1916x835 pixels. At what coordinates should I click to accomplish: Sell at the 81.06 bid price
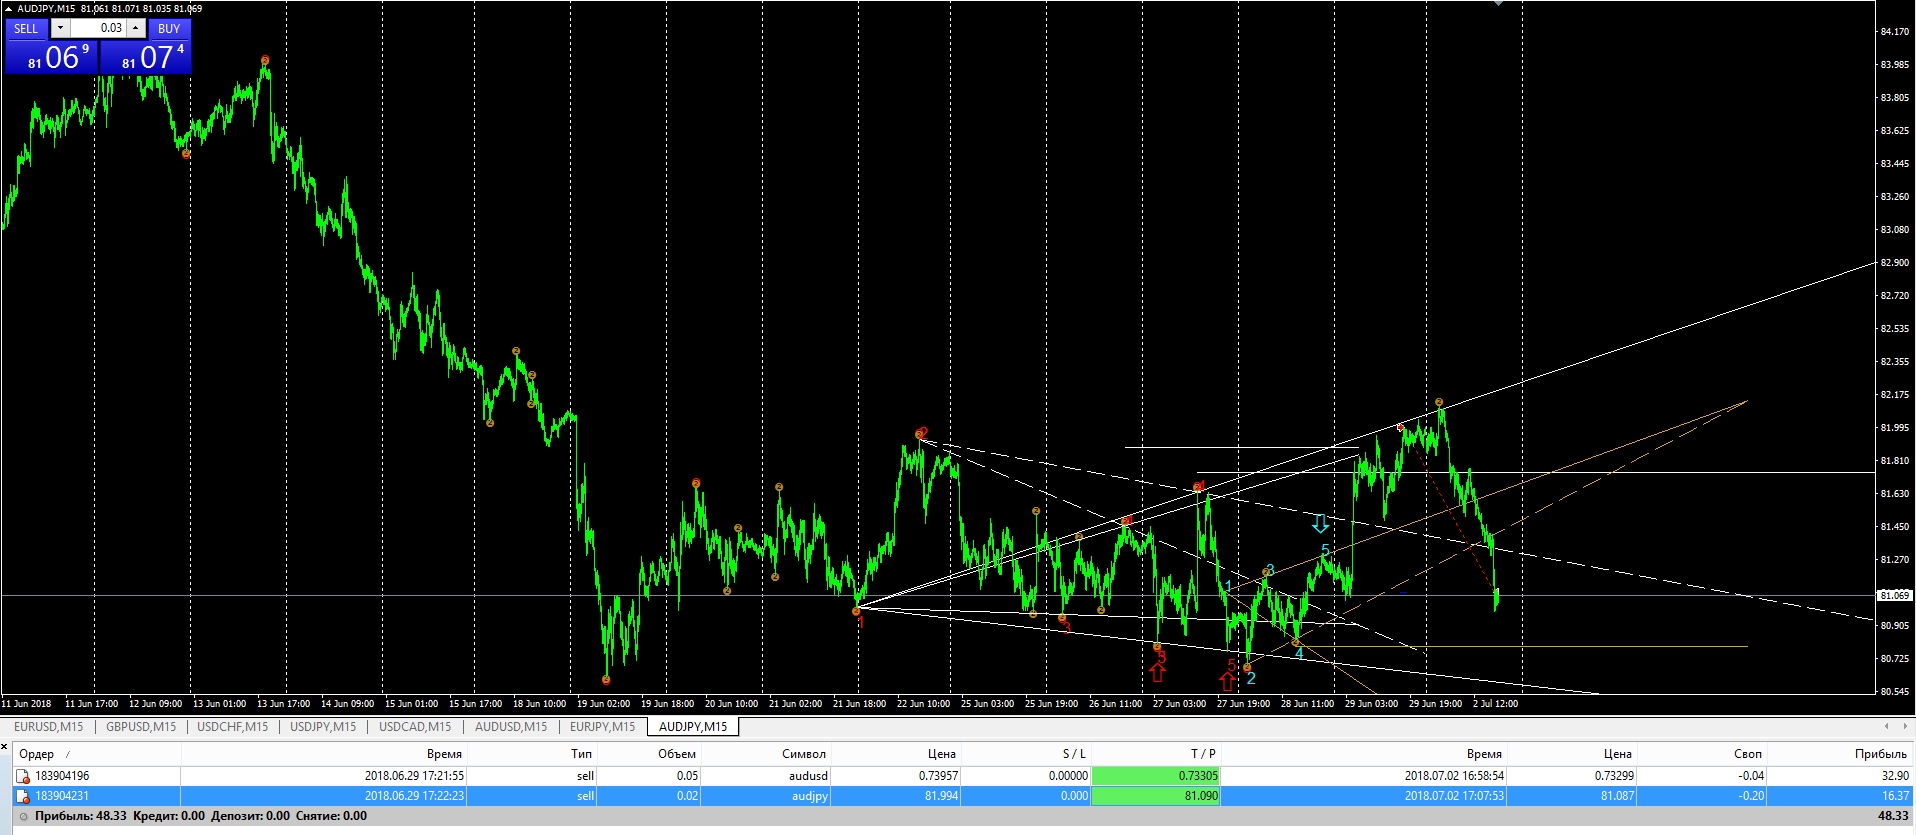(x=50, y=57)
